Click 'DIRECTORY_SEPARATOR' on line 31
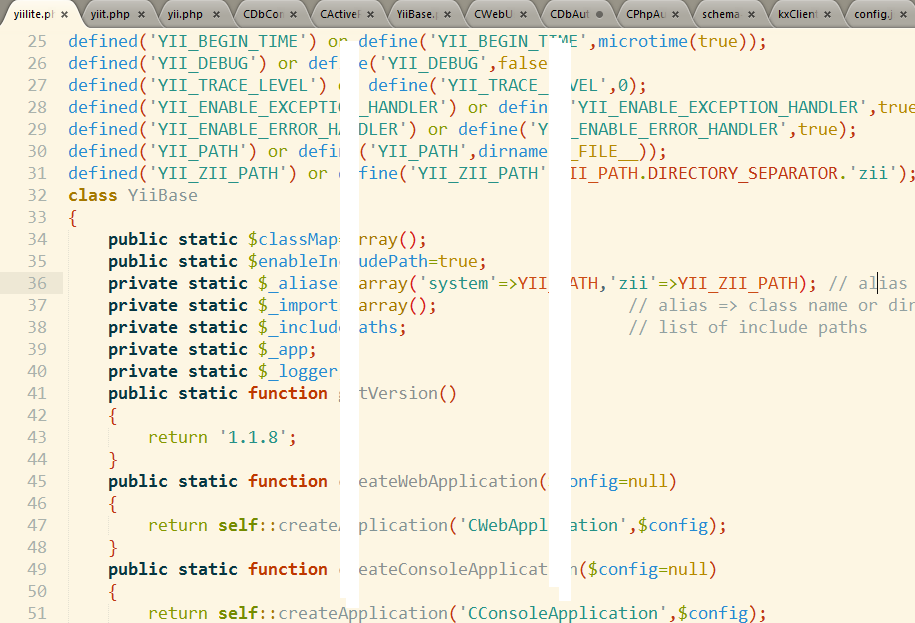This screenshot has height=623, width=915. coord(743,173)
